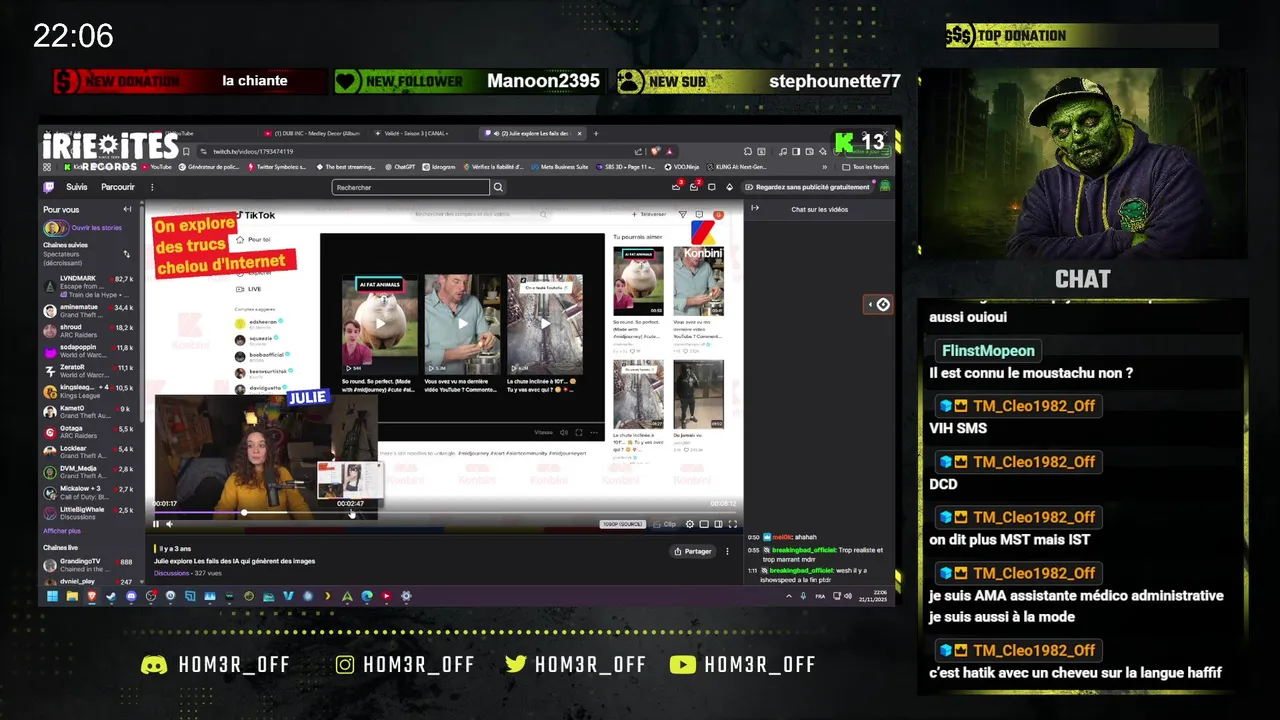Click the video seek bar handle
1280x720 pixels.
[x=244, y=512]
